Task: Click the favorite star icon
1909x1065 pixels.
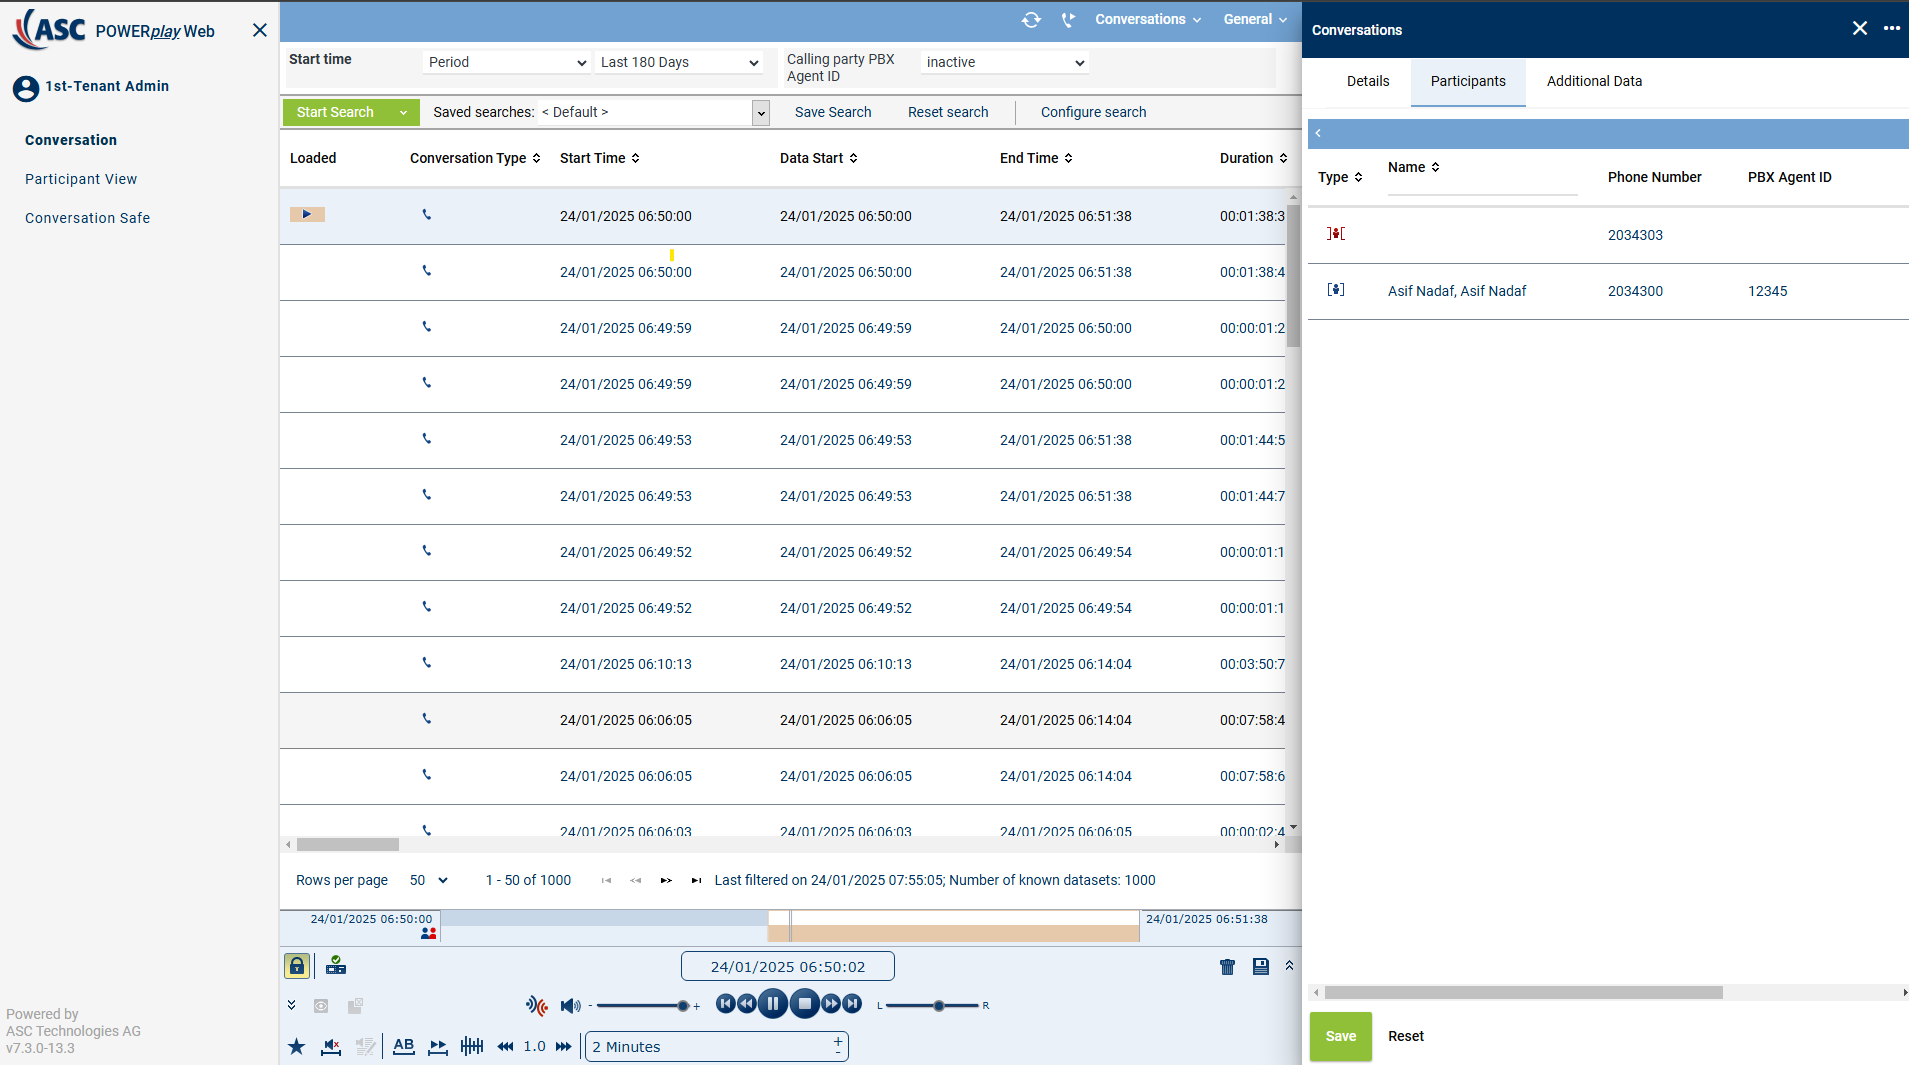Action: pyautogui.click(x=297, y=1046)
